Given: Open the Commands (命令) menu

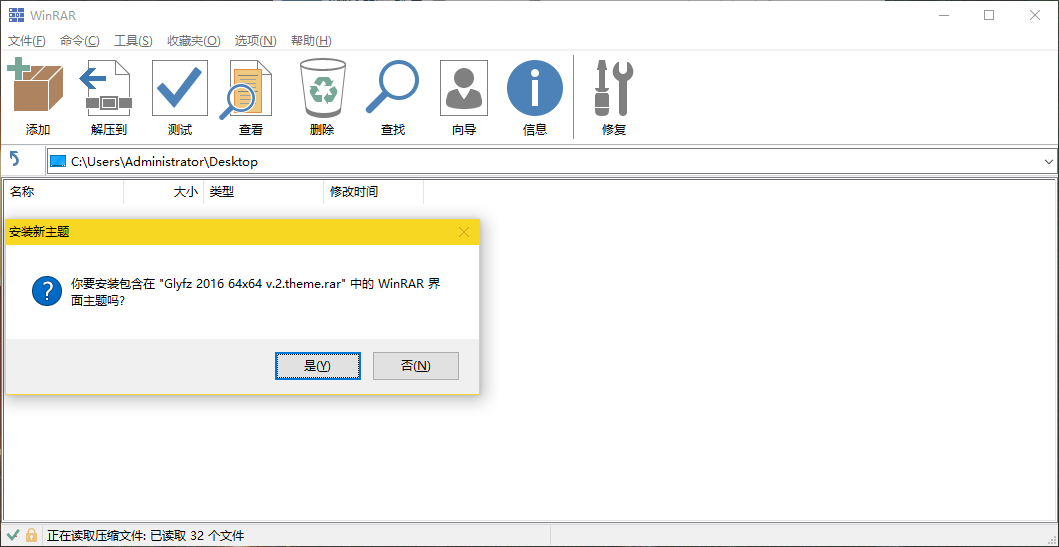Looking at the screenshot, I should pos(80,41).
